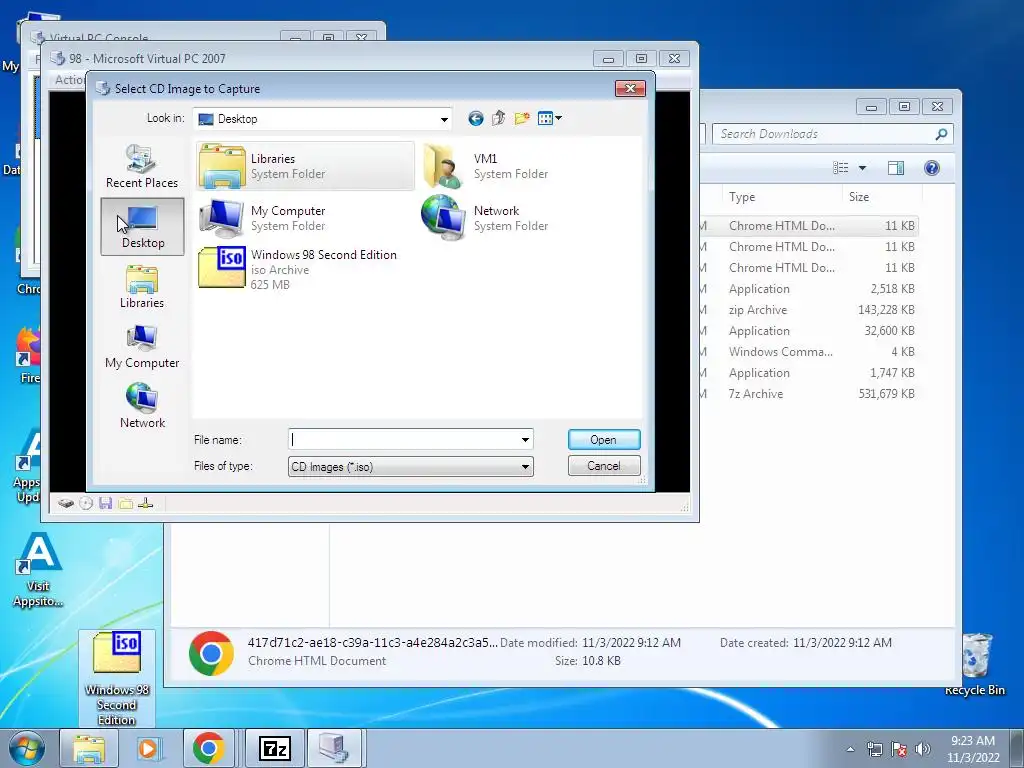The height and width of the screenshot is (768, 1024).
Task: Select Network in the places bar
Action: coord(142,406)
